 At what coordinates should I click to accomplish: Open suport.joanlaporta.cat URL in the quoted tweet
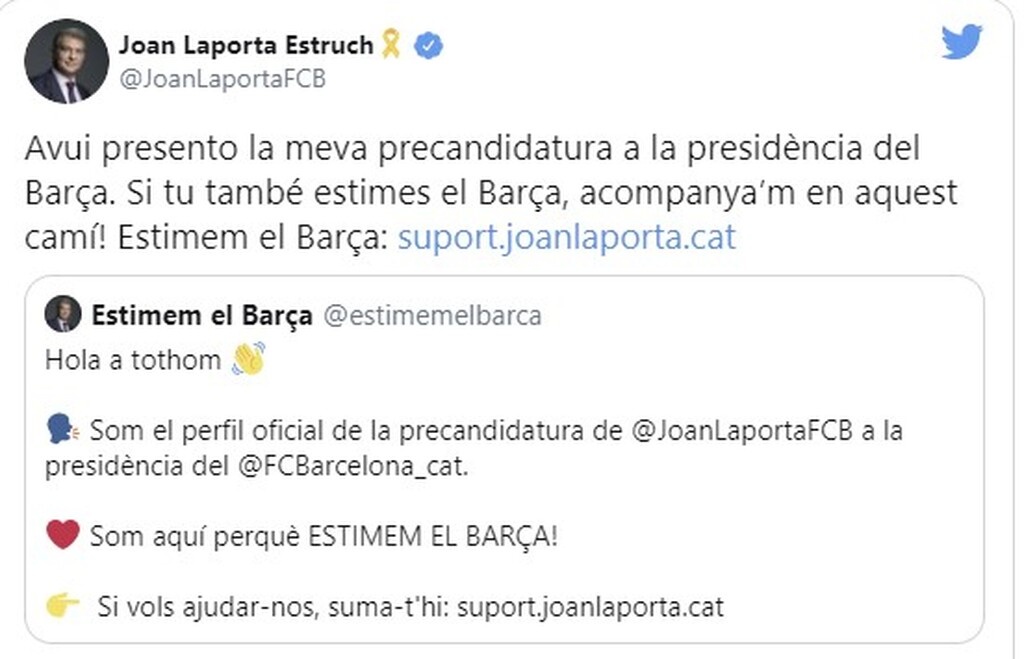(x=609, y=606)
